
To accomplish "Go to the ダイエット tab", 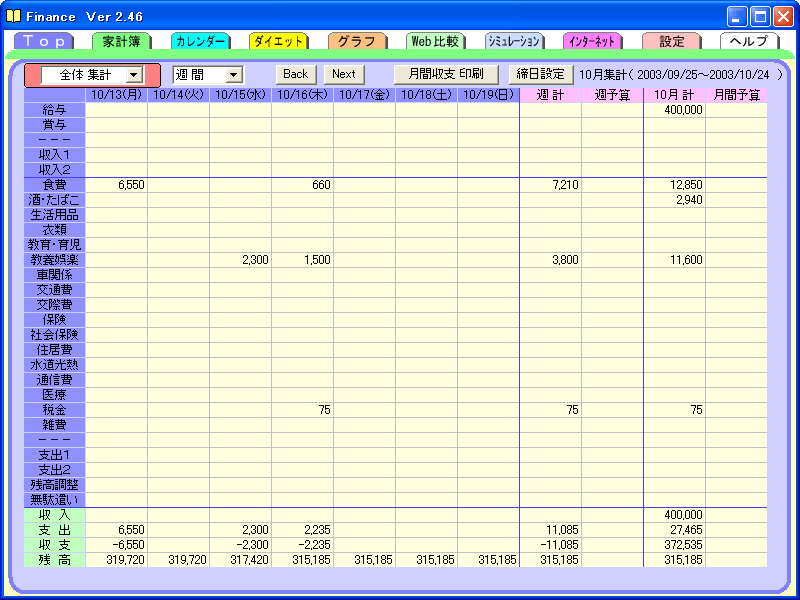I will [x=279, y=41].
